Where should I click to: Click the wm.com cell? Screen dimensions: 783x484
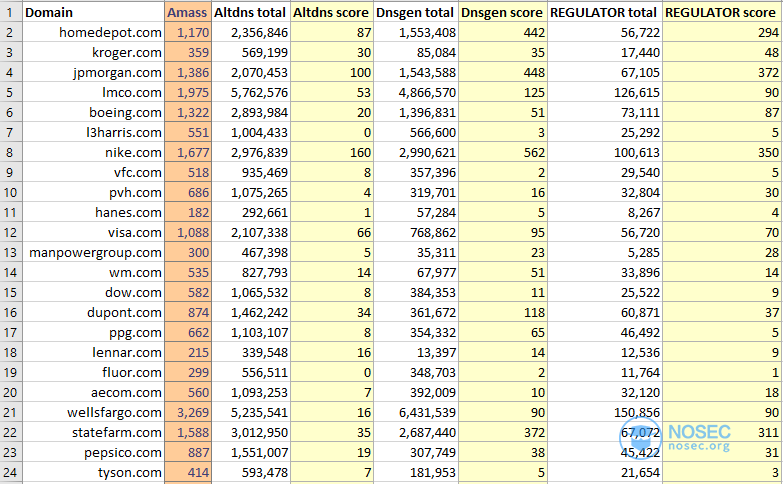tap(93, 272)
